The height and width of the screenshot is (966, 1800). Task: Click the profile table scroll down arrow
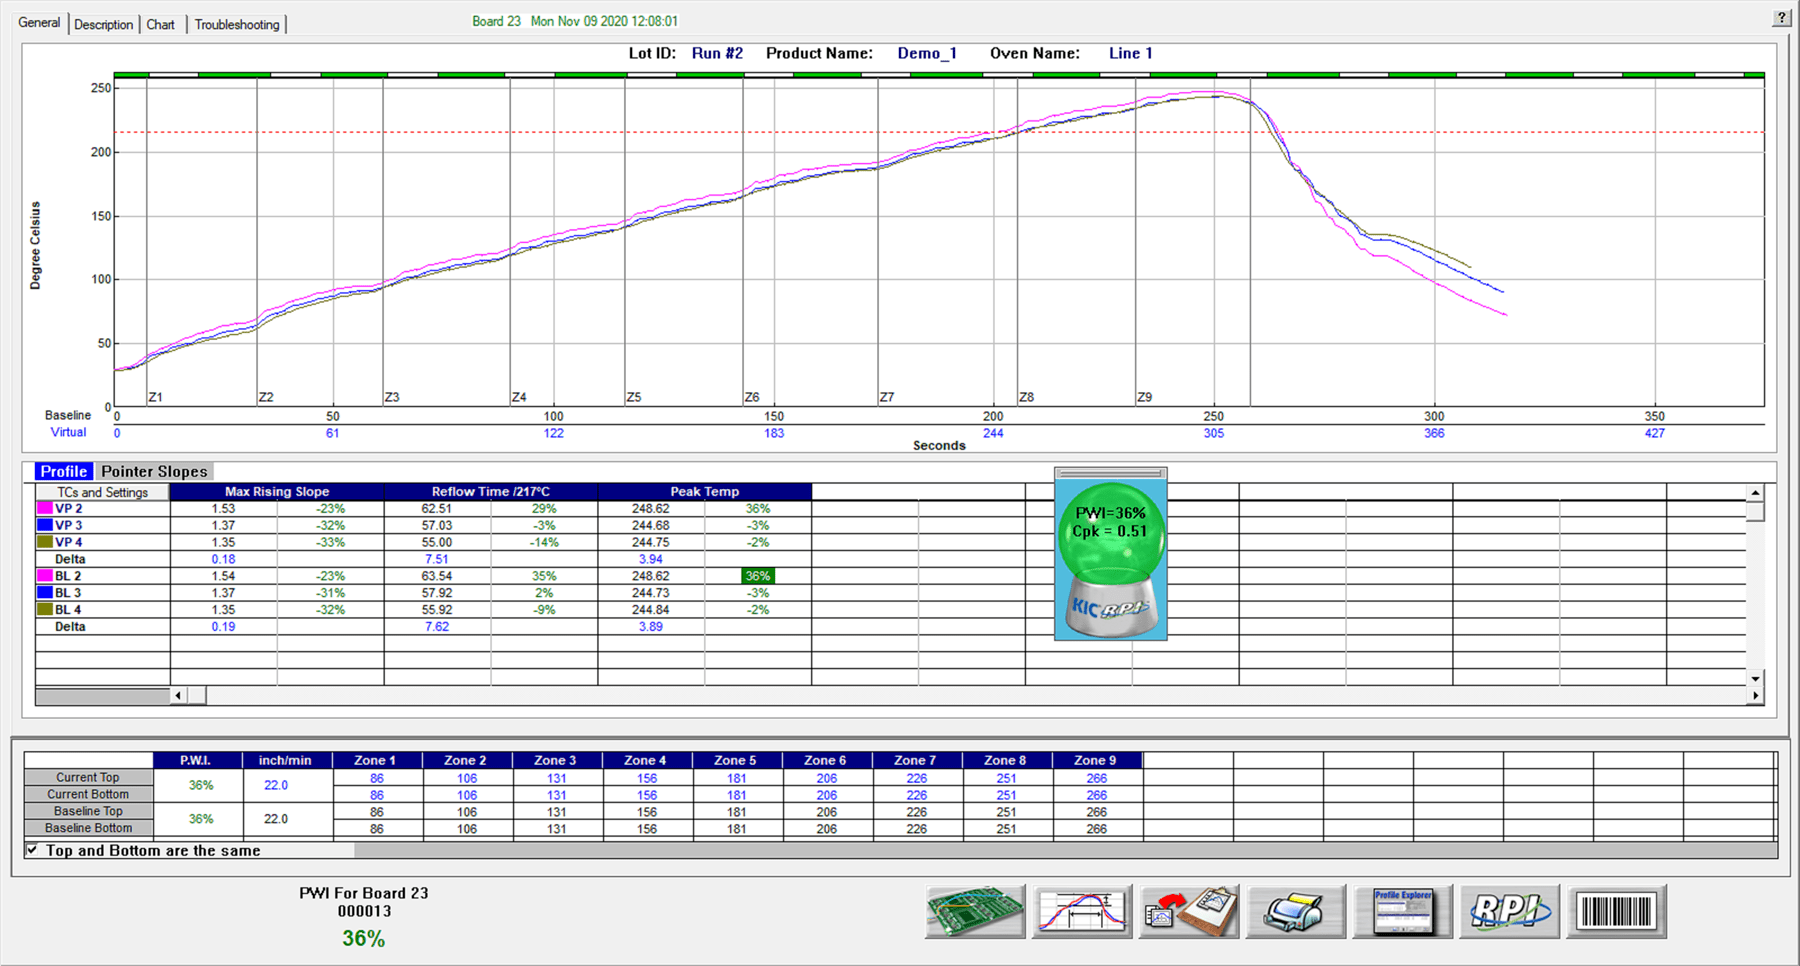(x=1755, y=678)
